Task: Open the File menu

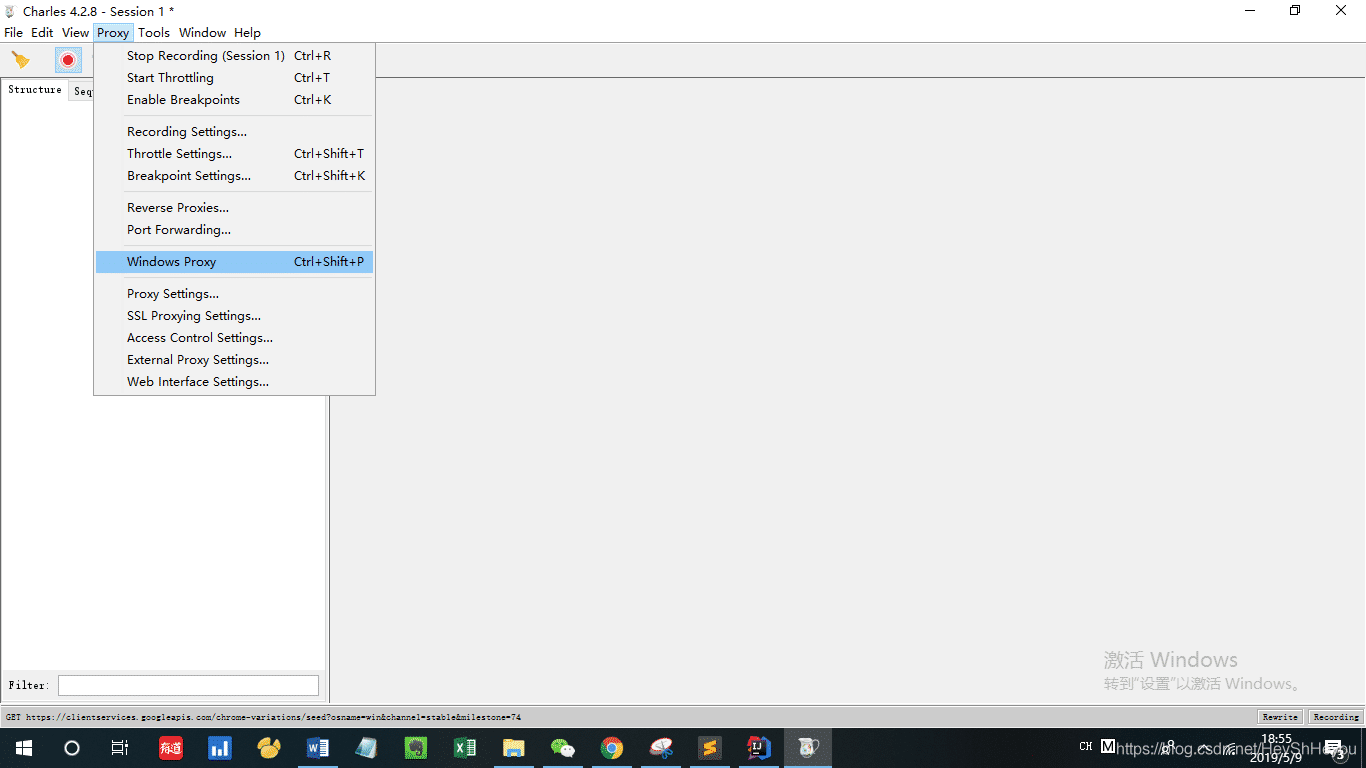Action: (x=14, y=32)
